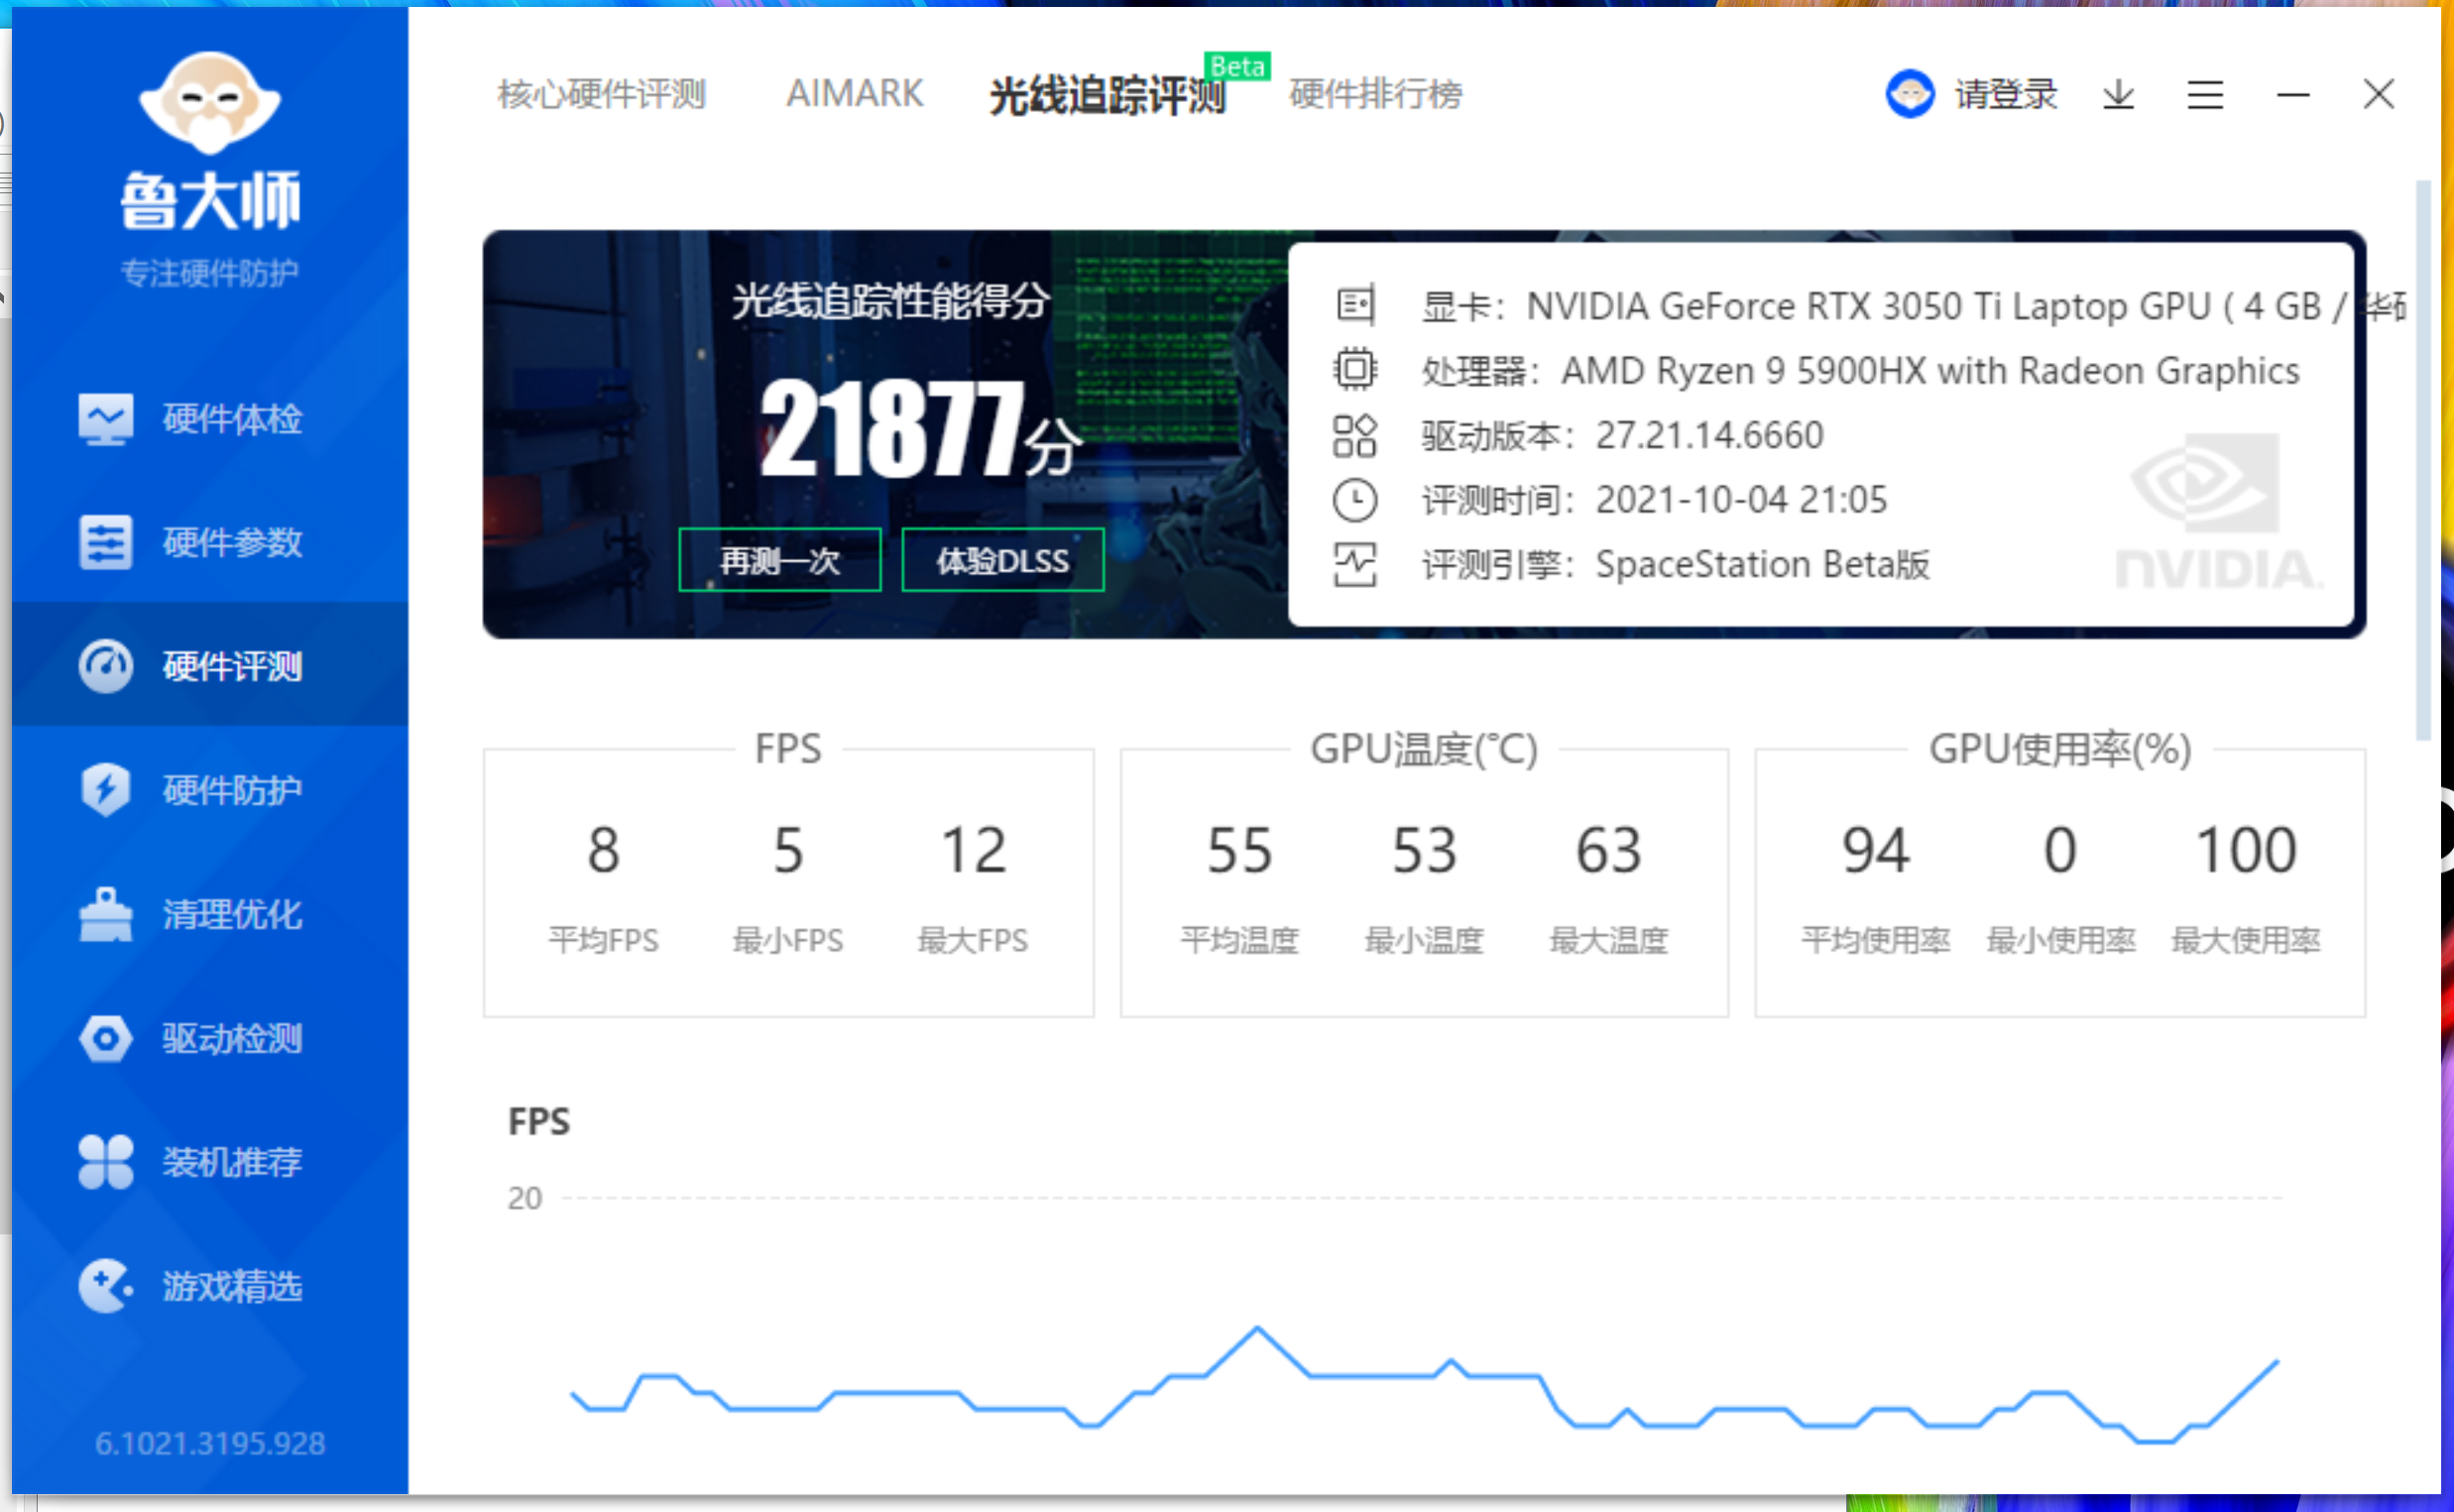
Task: Click minimum GPU usage value 0
Action: [x=2060, y=850]
